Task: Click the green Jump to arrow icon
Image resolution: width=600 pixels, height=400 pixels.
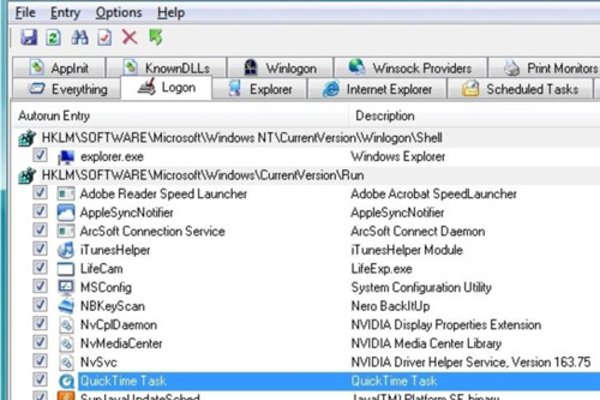Action: (156, 37)
